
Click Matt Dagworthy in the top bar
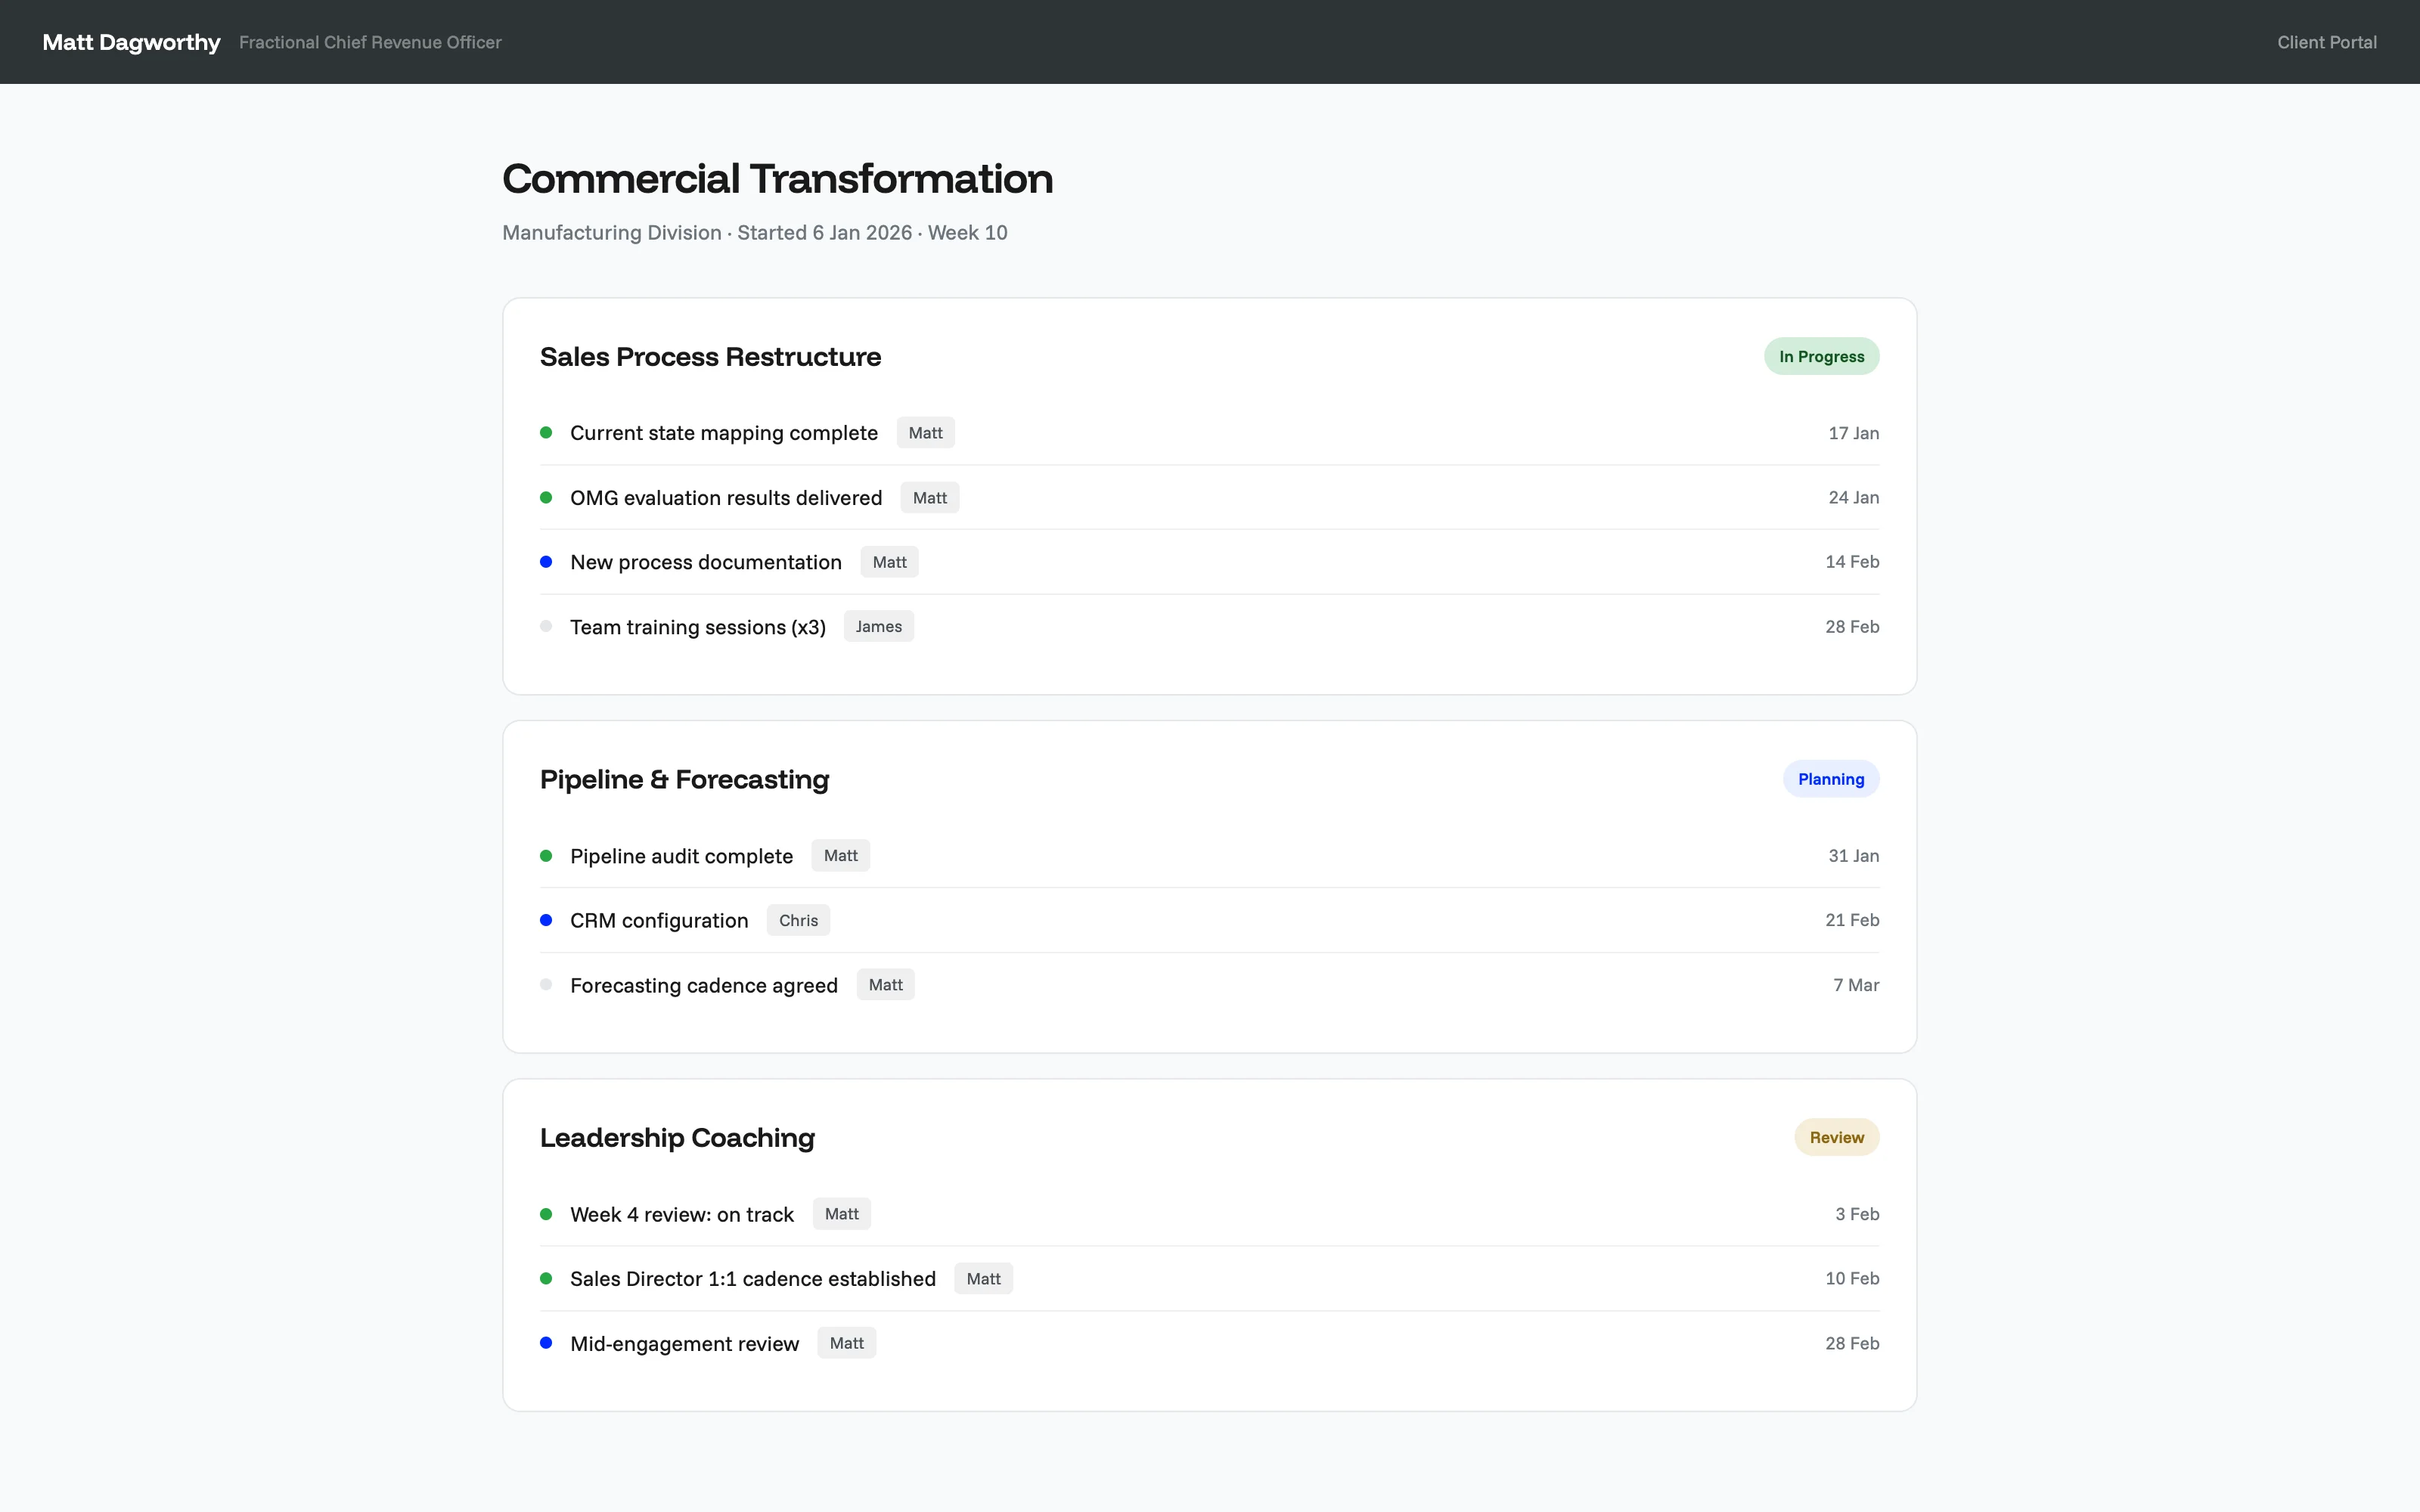coord(131,42)
